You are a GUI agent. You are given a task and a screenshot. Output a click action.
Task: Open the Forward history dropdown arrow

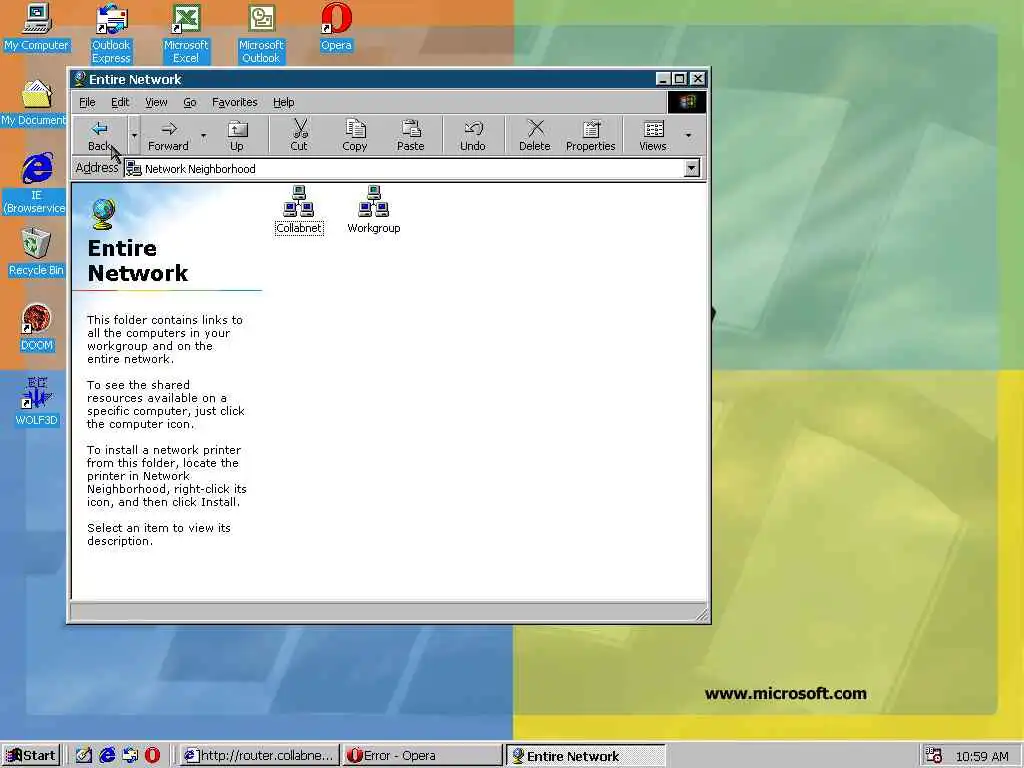(x=203, y=135)
